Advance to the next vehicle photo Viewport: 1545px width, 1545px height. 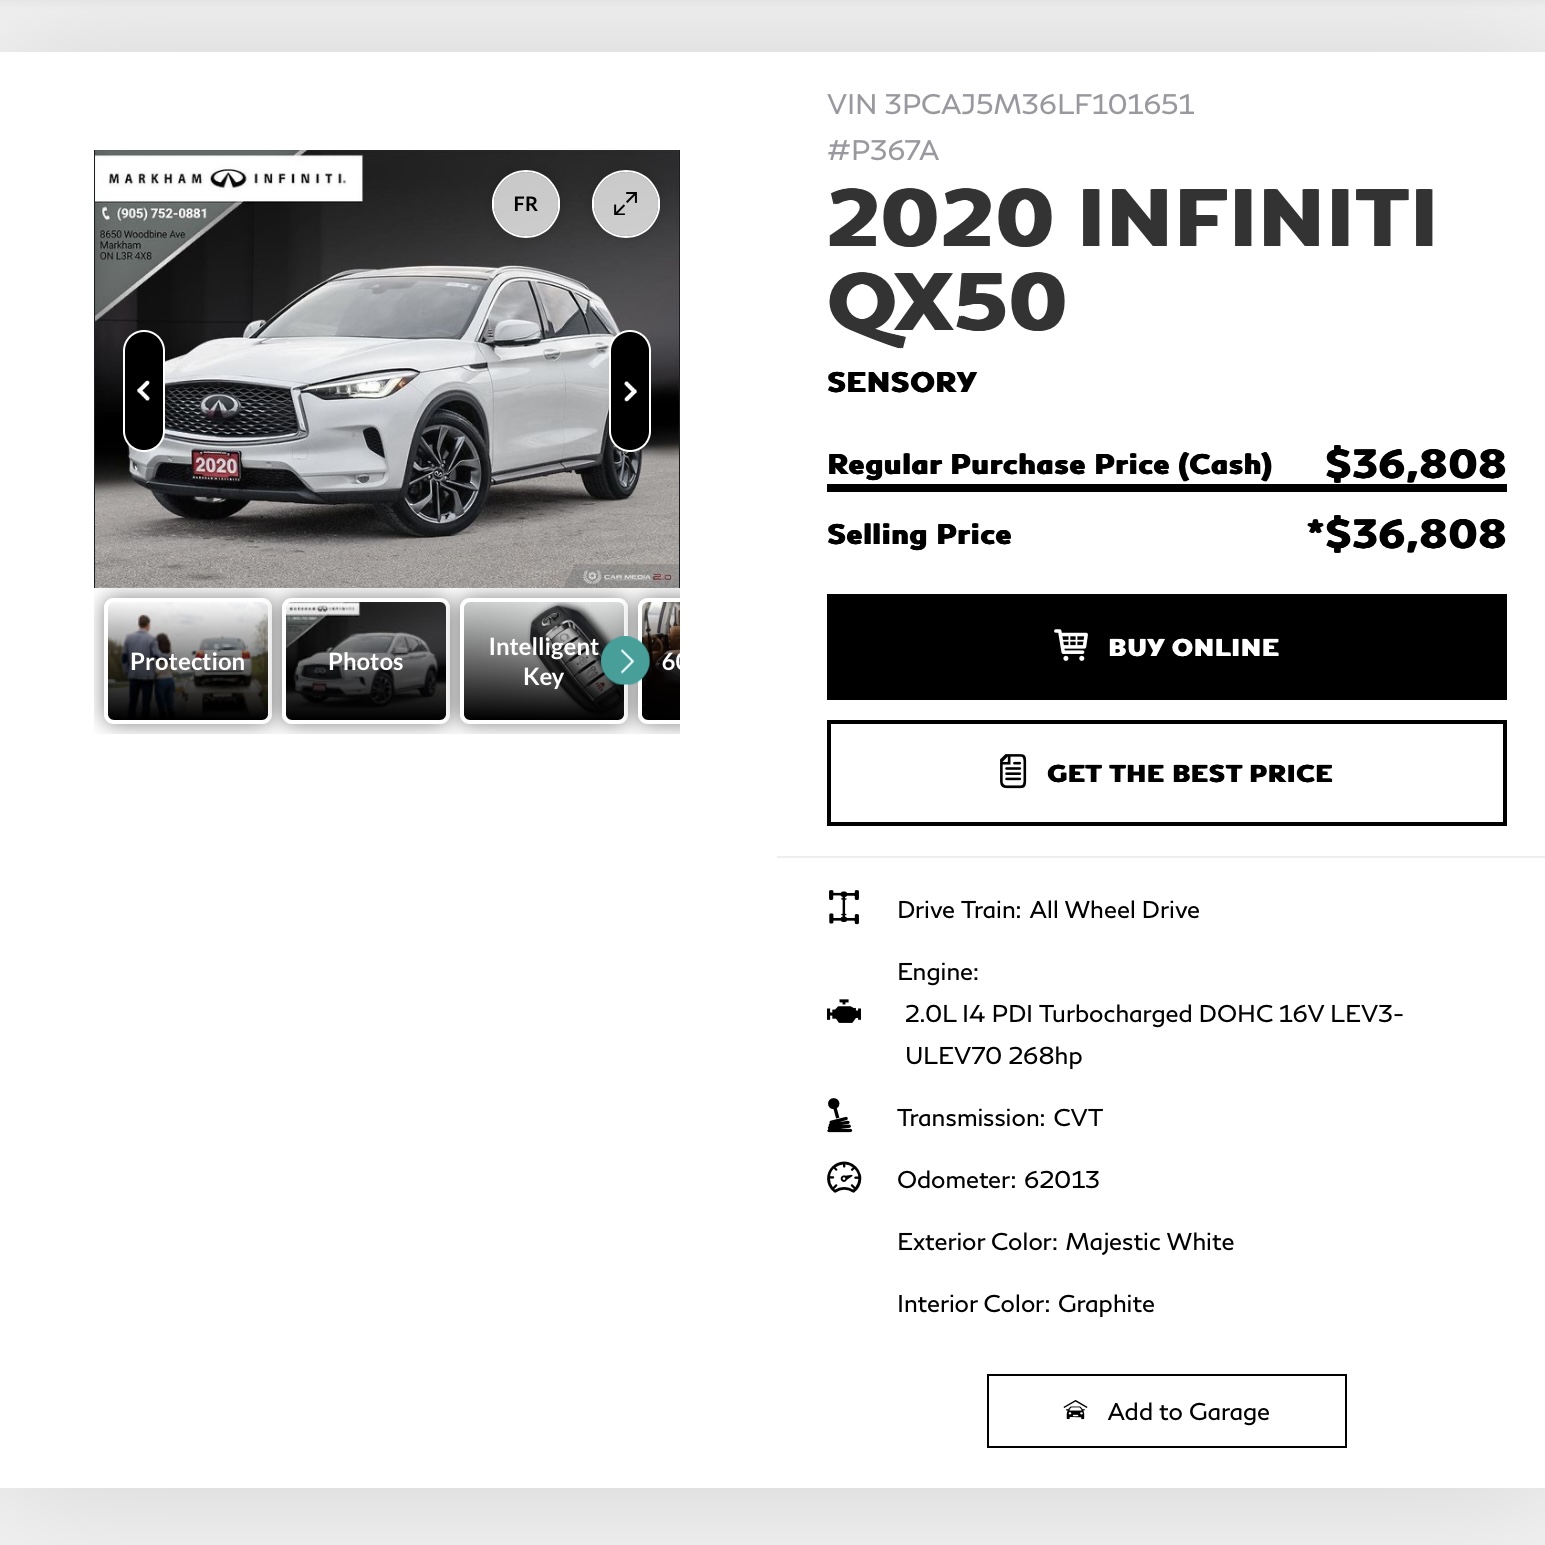(630, 390)
